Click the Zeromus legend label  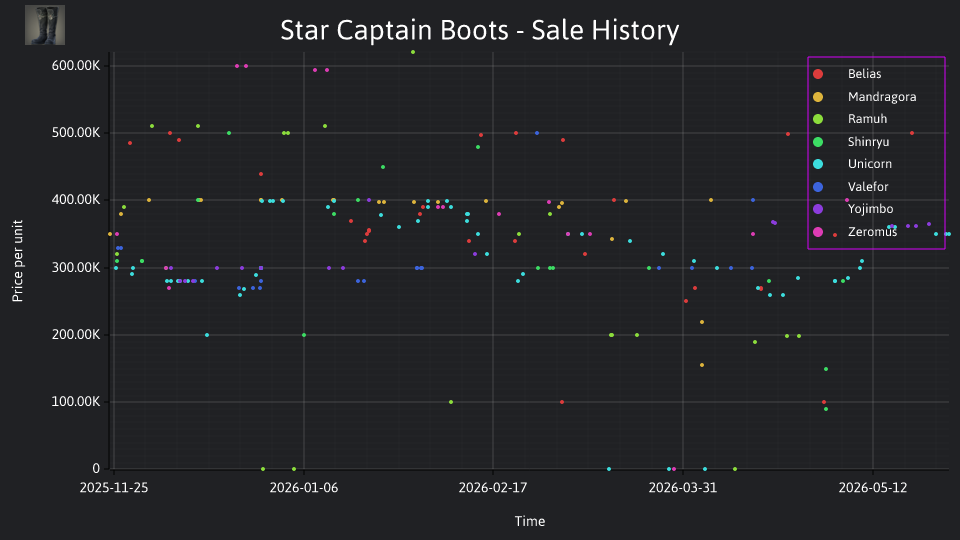[x=872, y=231]
